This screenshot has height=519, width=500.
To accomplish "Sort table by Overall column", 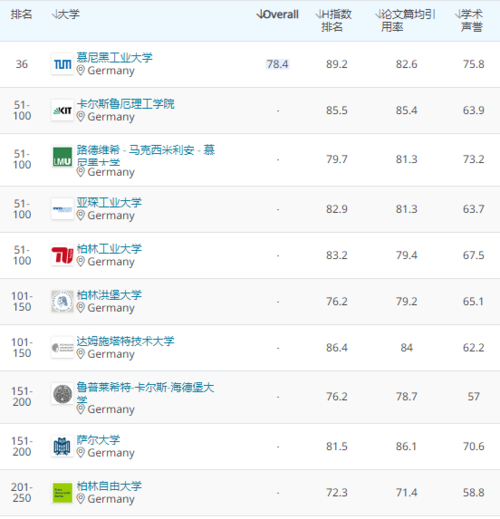I will point(277,14).
